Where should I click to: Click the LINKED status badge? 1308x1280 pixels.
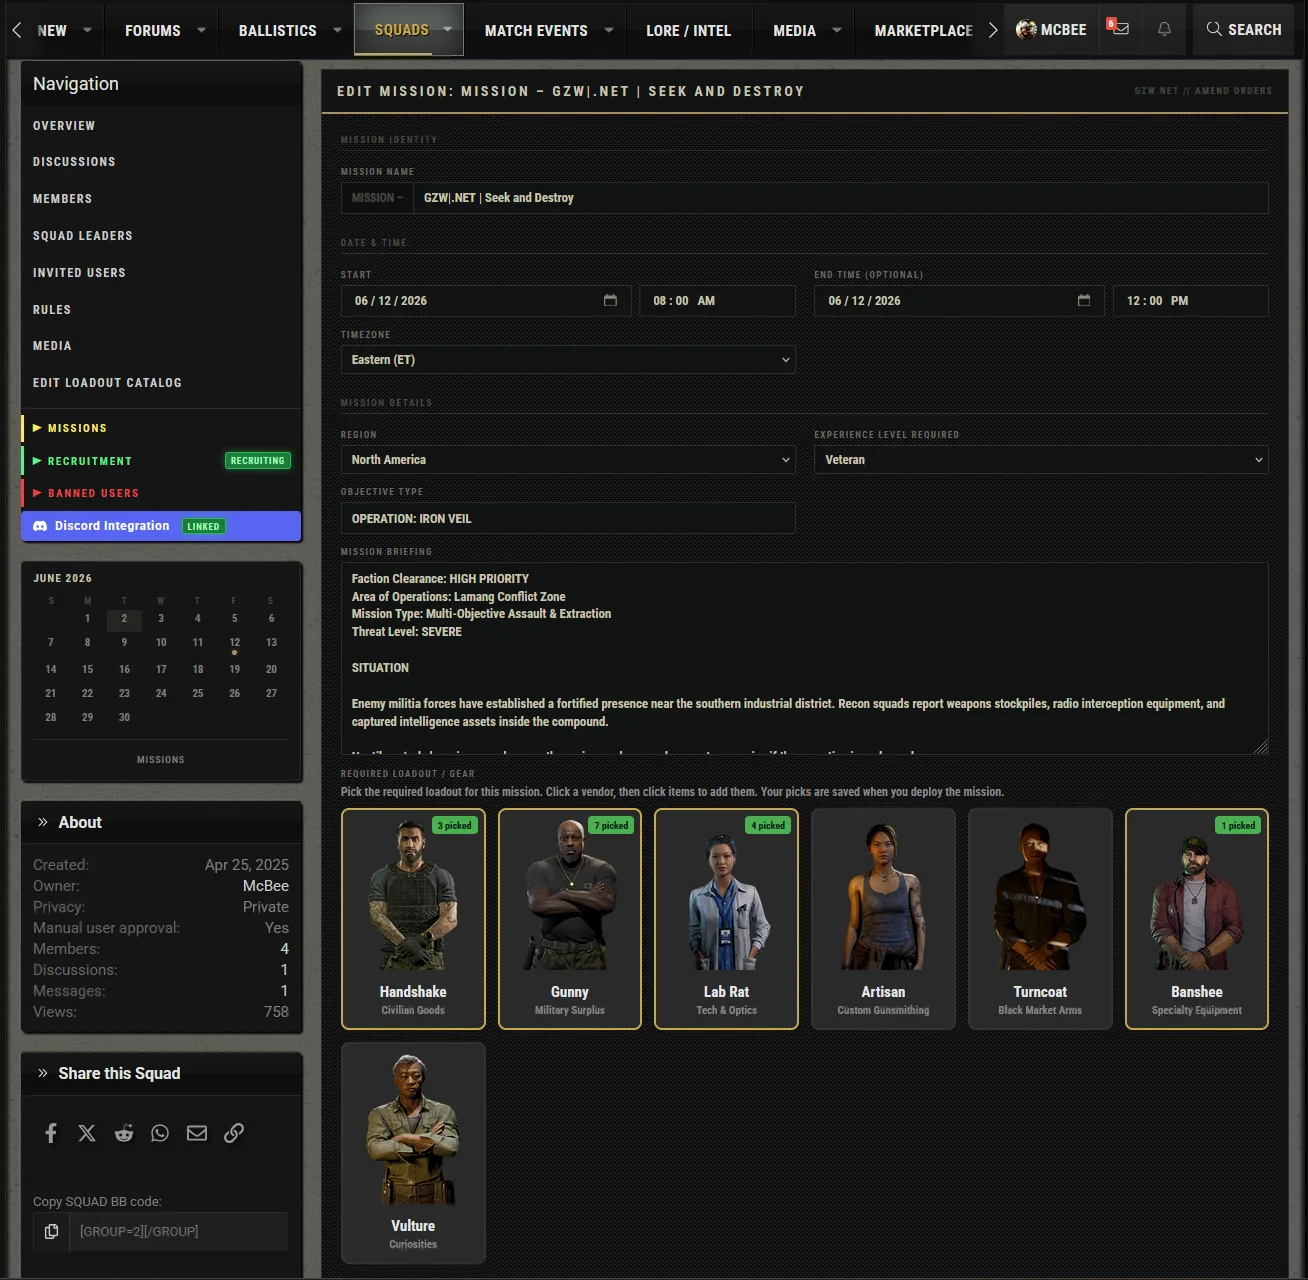coord(203,526)
